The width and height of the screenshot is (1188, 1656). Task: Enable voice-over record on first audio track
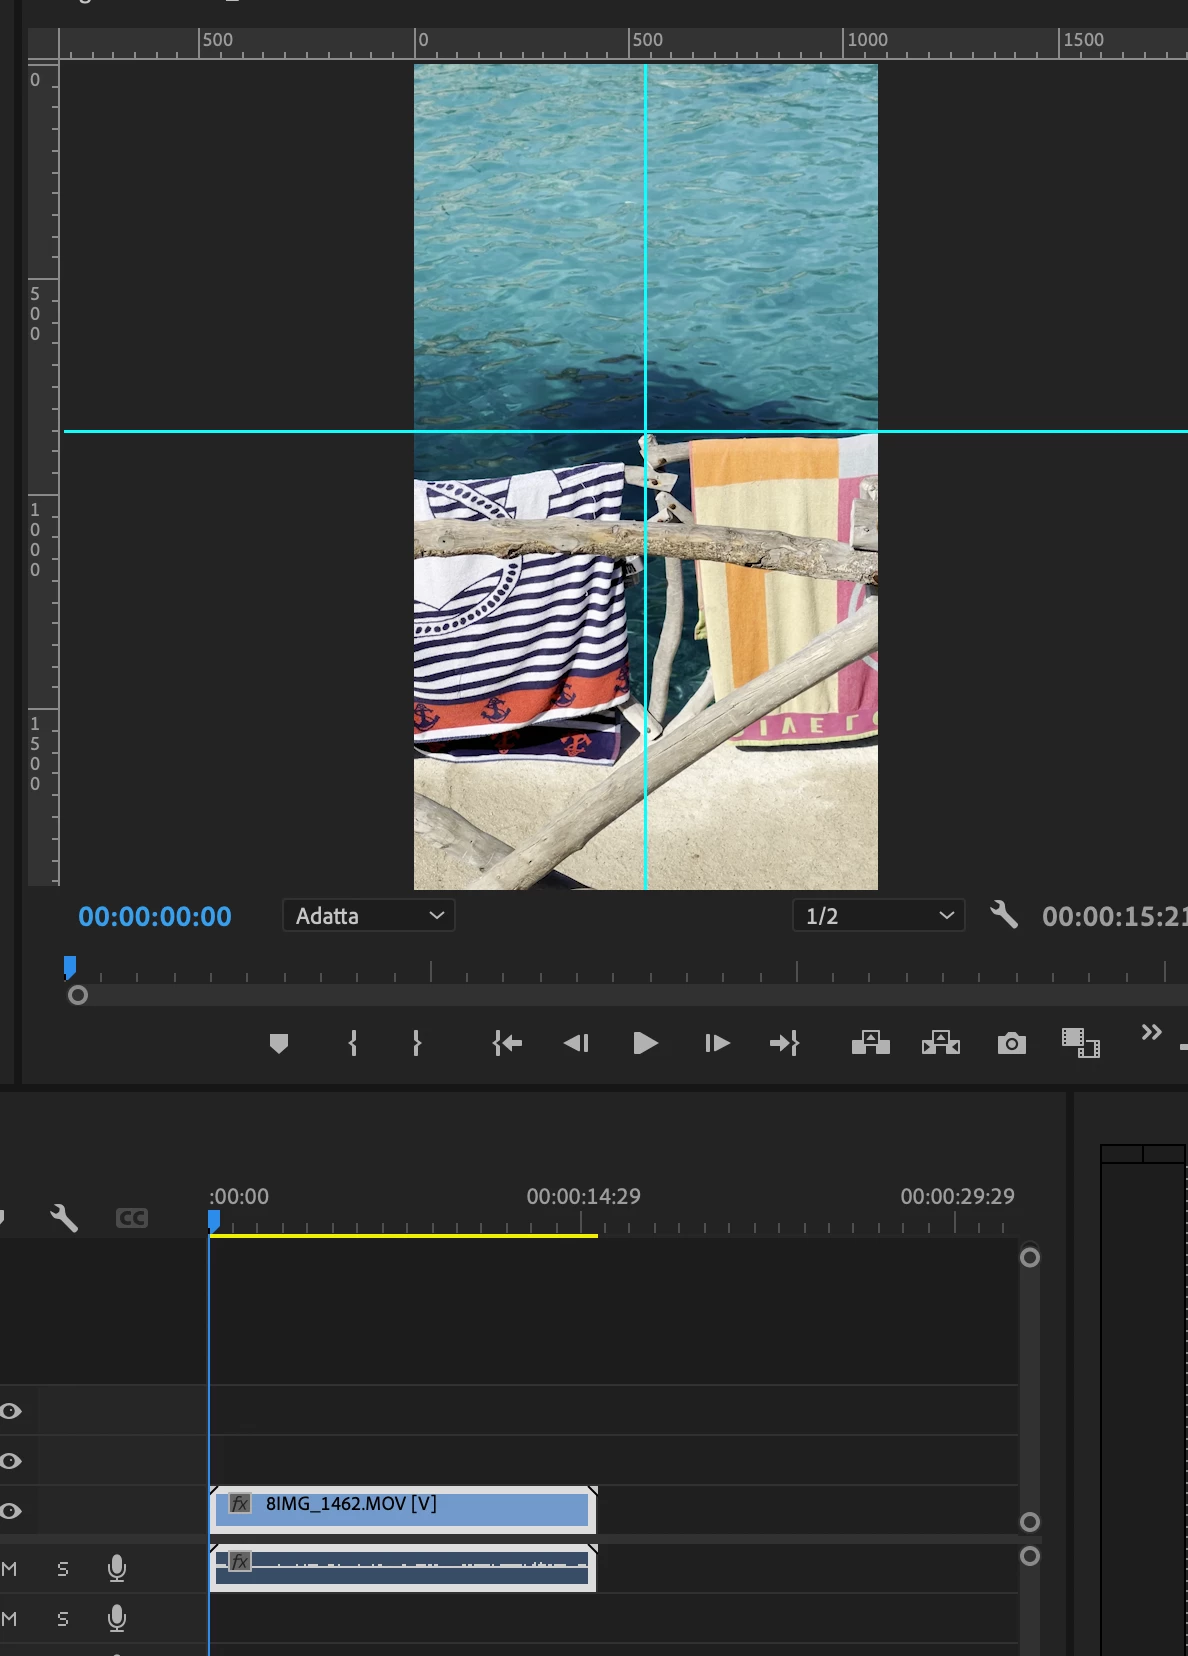[x=117, y=1569]
